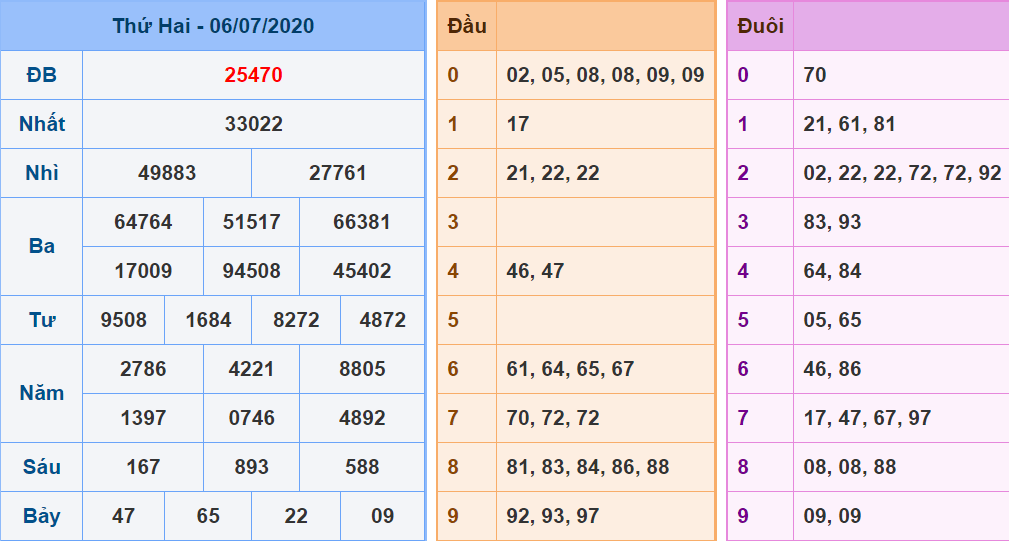Click fifth prize number 0746
The height and width of the screenshot is (541, 1009).
251,418
